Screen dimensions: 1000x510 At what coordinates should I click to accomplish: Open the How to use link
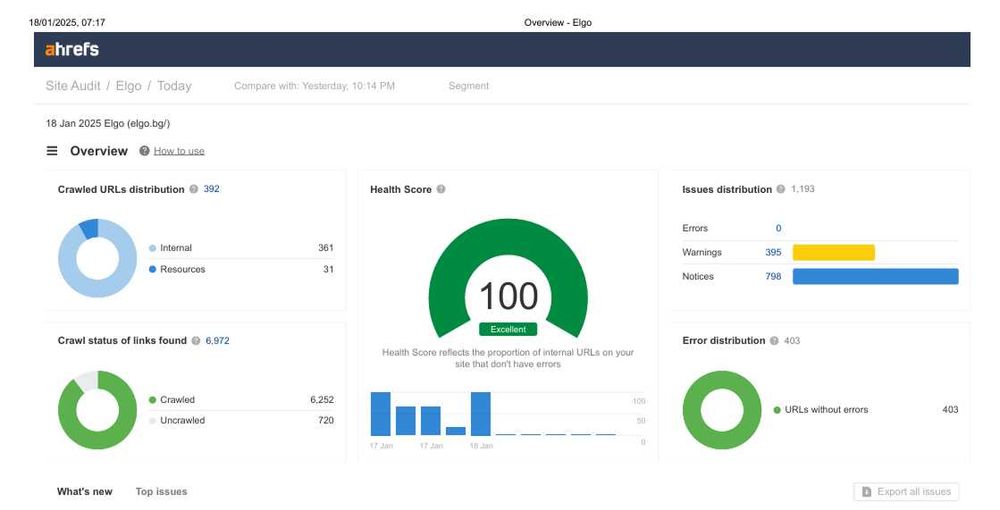179,151
